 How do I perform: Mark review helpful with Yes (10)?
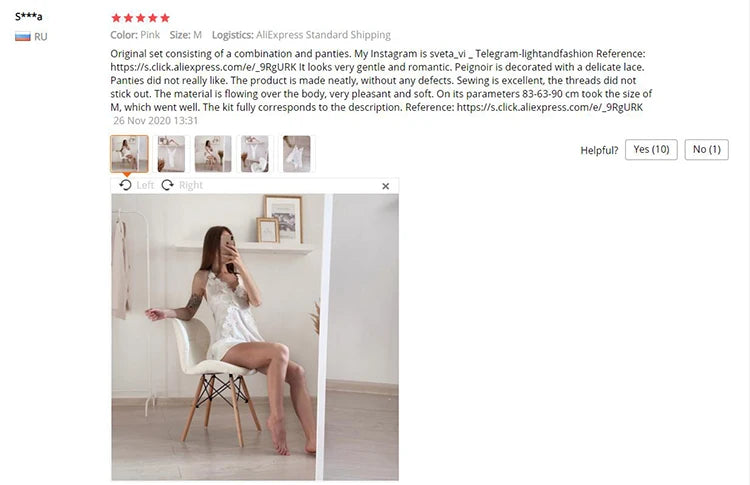tap(651, 150)
